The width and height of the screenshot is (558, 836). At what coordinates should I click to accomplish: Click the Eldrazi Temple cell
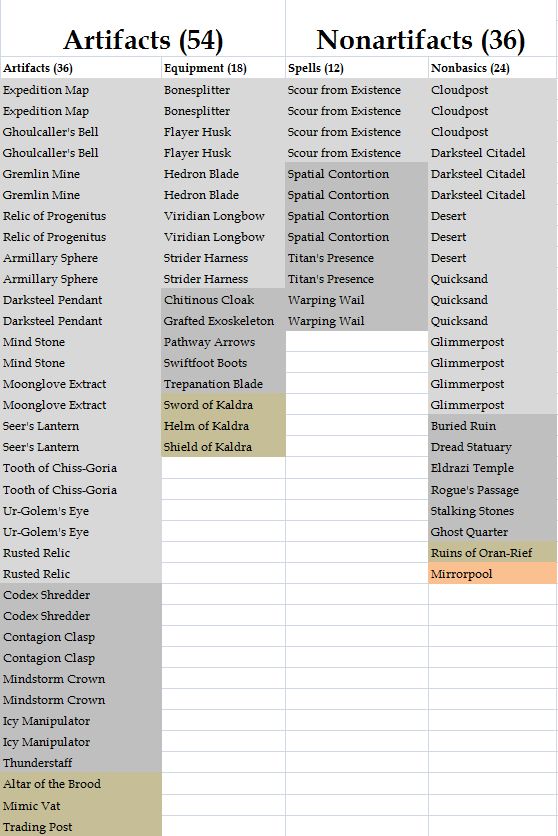pyautogui.click(x=492, y=468)
